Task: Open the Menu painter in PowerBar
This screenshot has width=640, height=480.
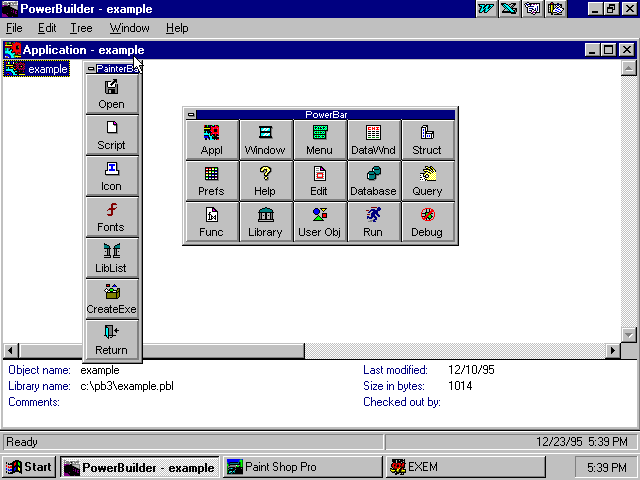Action: [320, 140]
